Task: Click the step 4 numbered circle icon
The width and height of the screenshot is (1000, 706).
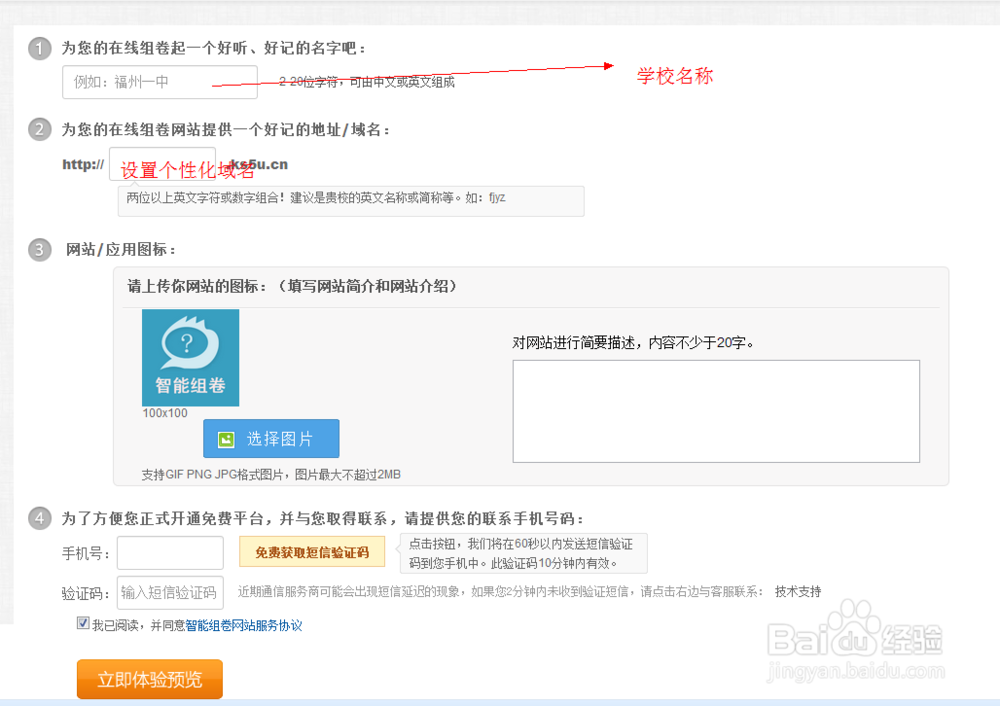Action: coord(38,517)
